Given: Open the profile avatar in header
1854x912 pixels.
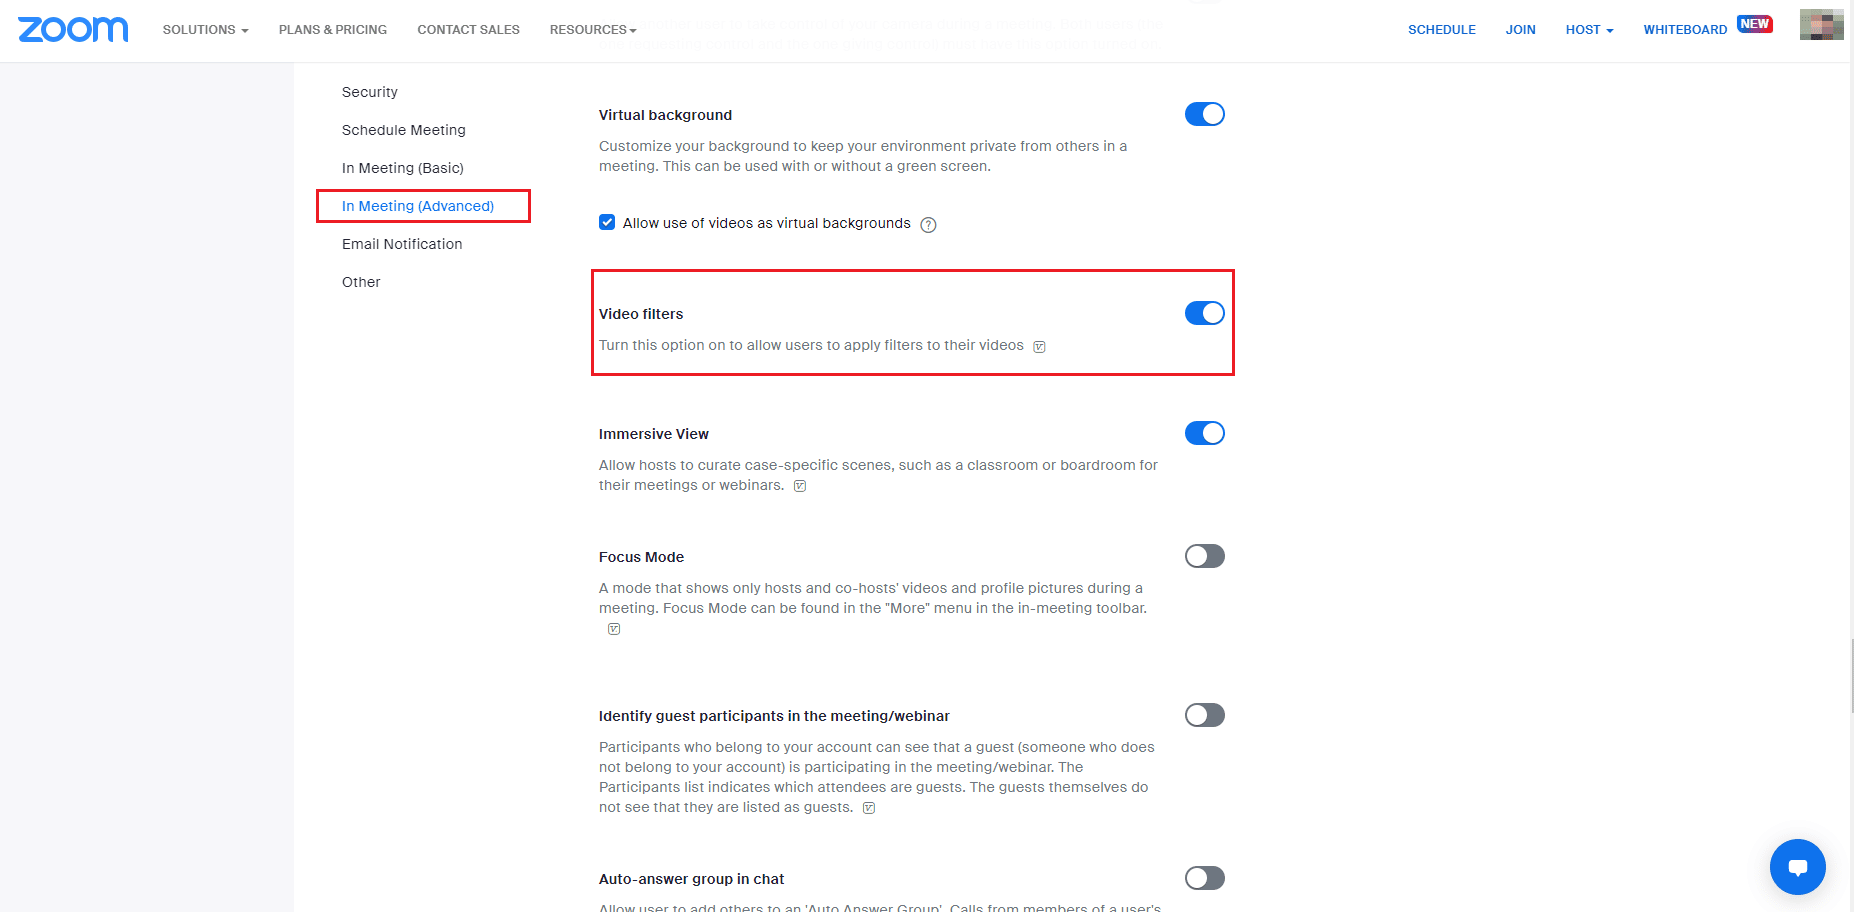Looking at the screenshot, I should [x=1821, y=25].
